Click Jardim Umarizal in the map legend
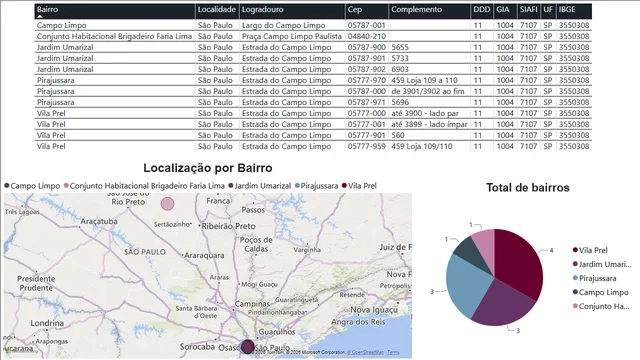 point(260,186)
